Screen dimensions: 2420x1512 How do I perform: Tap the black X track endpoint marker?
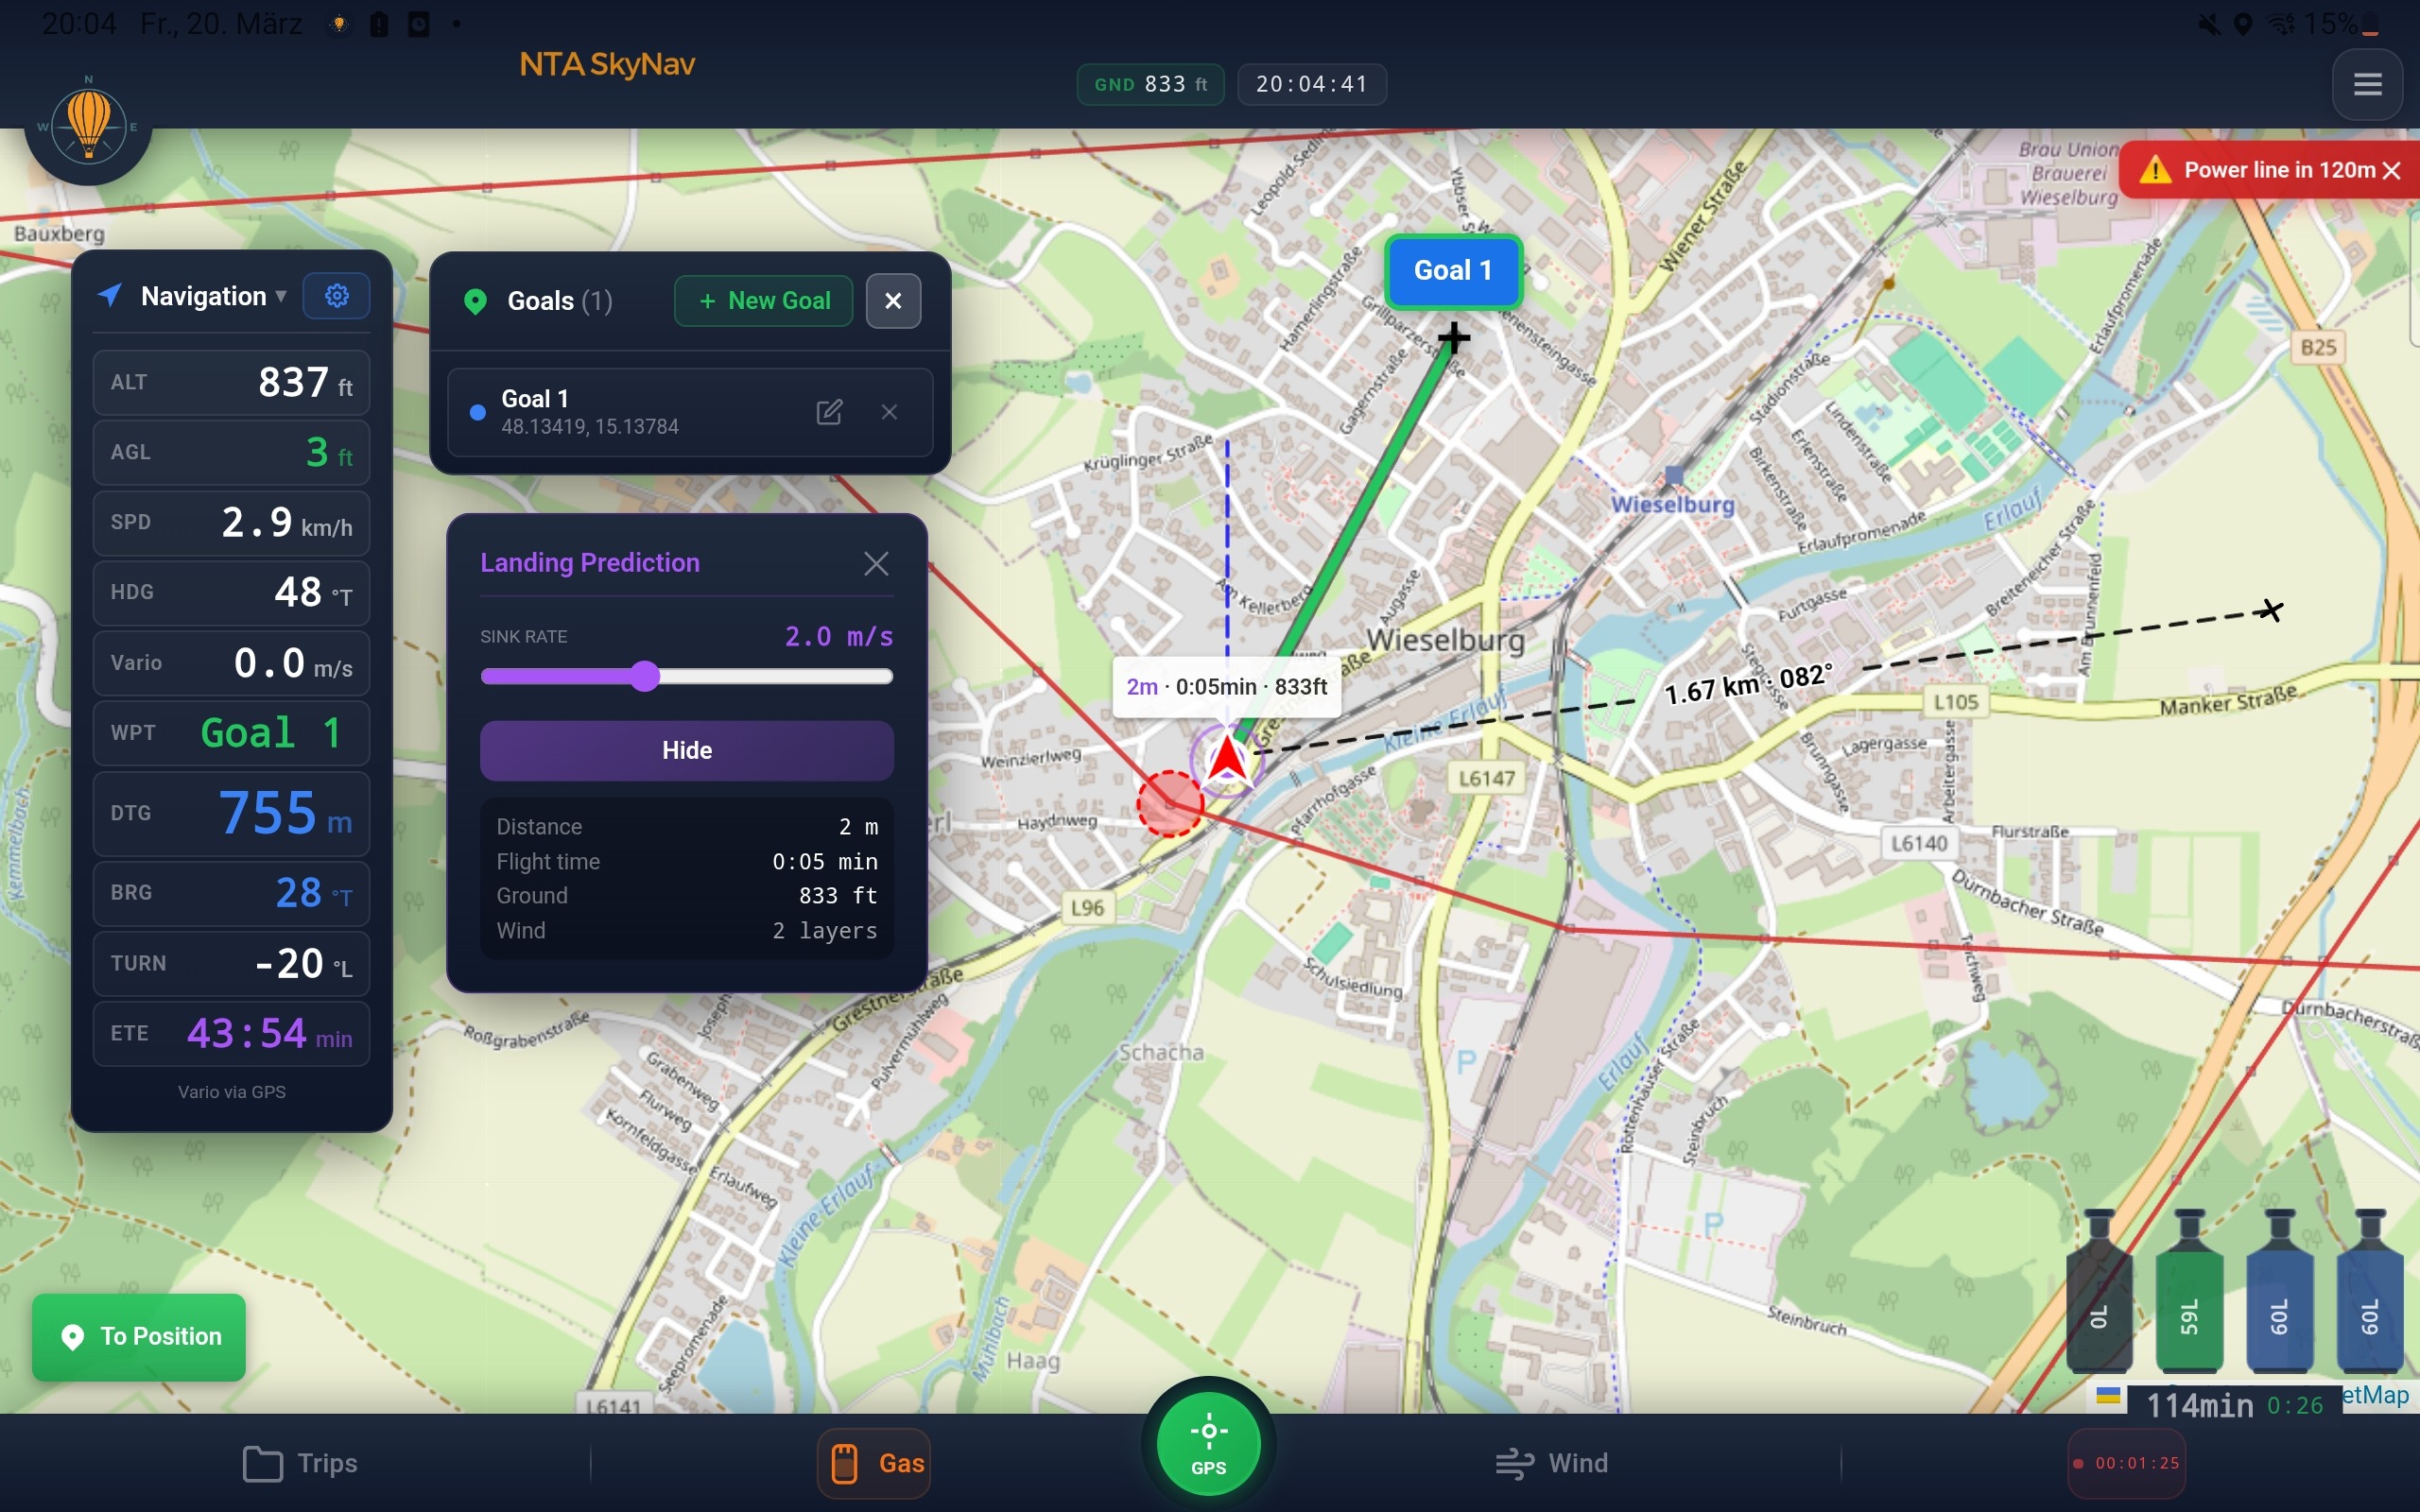[2271, 610]
